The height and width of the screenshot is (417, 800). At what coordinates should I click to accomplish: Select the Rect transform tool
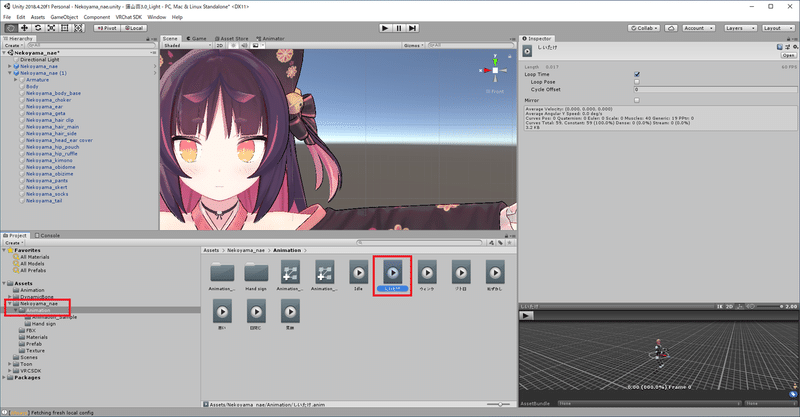tap(65, 28)
